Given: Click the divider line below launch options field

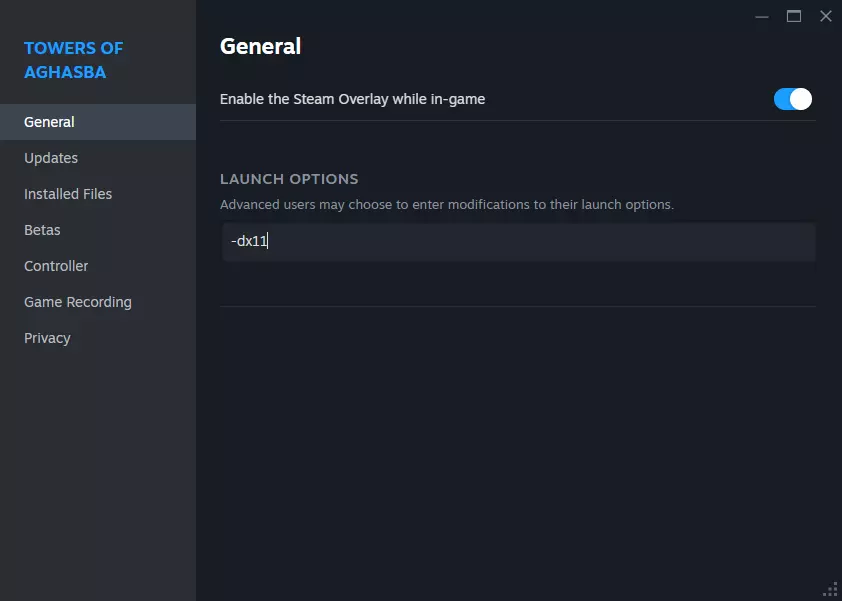Looking at the screenshot, I should coord(517,306).
